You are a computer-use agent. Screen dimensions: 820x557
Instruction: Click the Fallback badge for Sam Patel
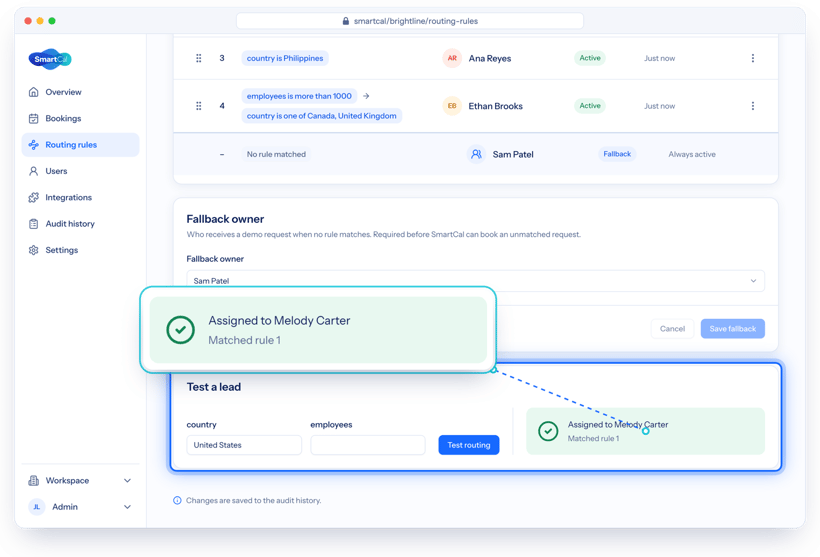[617, 154]
